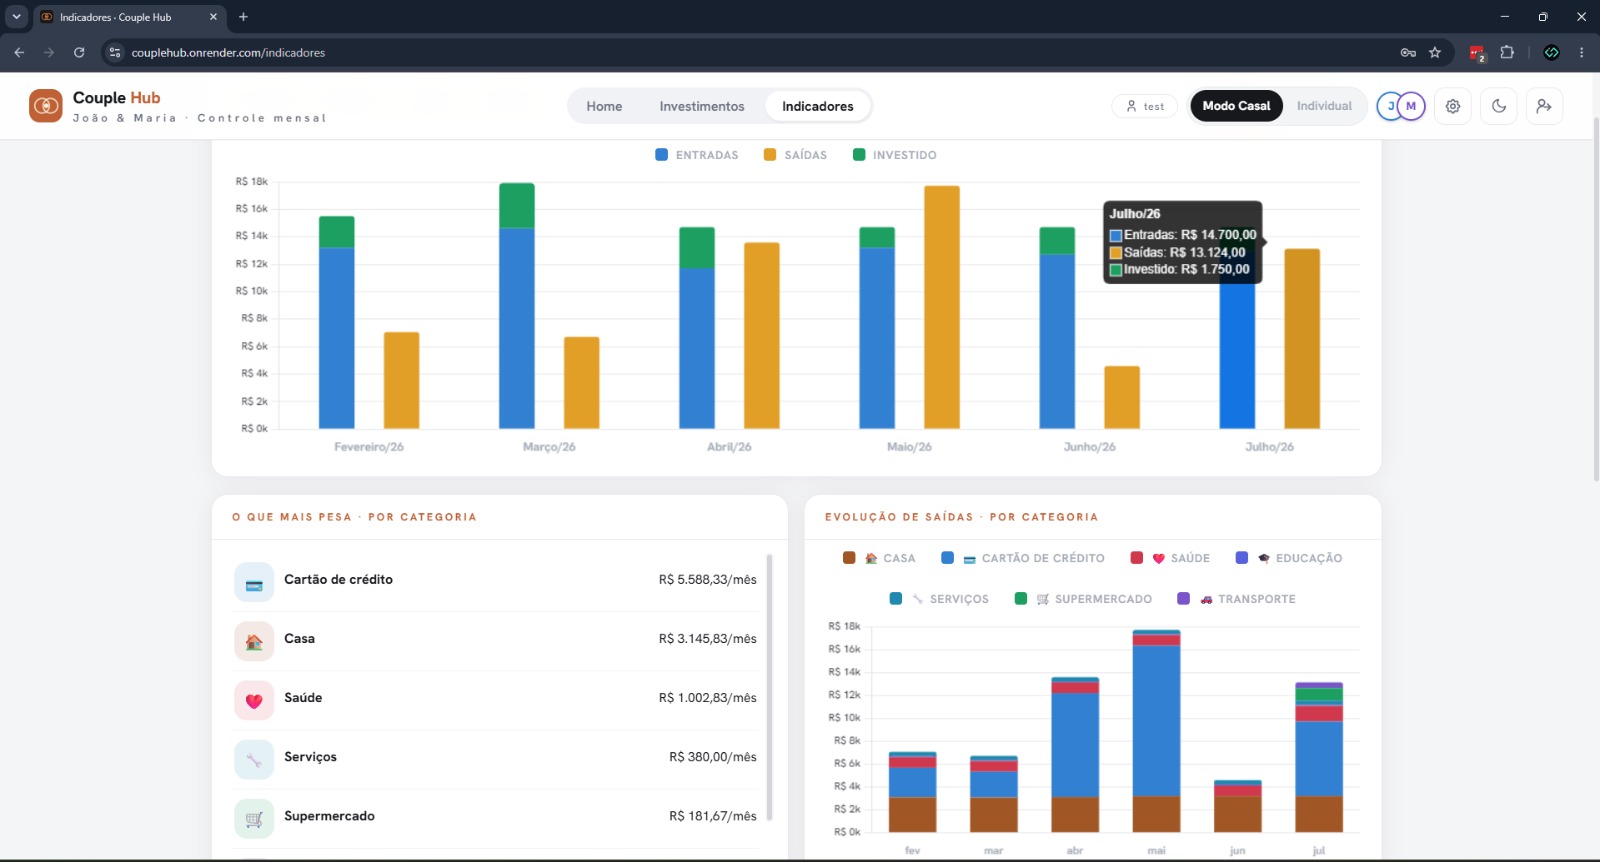Toggle dark mode moon icon
Viewport: 1600px width, 862px height.
[x=1499, y=106]
